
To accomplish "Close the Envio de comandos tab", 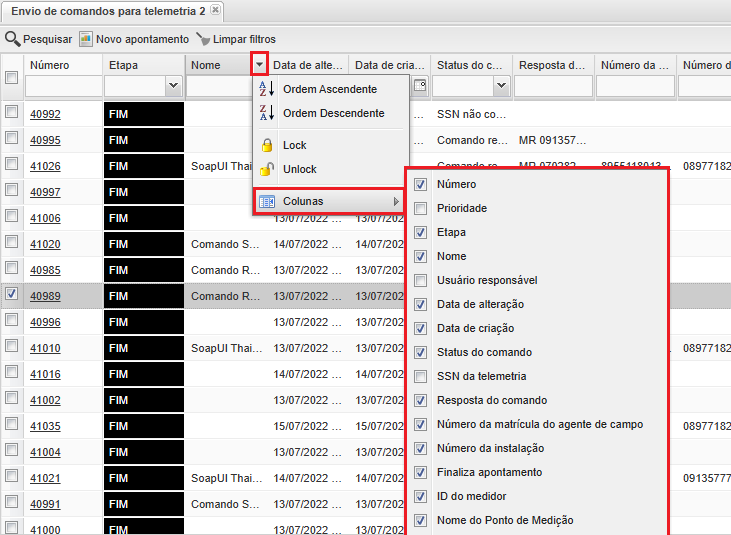I will coord(215,10).
